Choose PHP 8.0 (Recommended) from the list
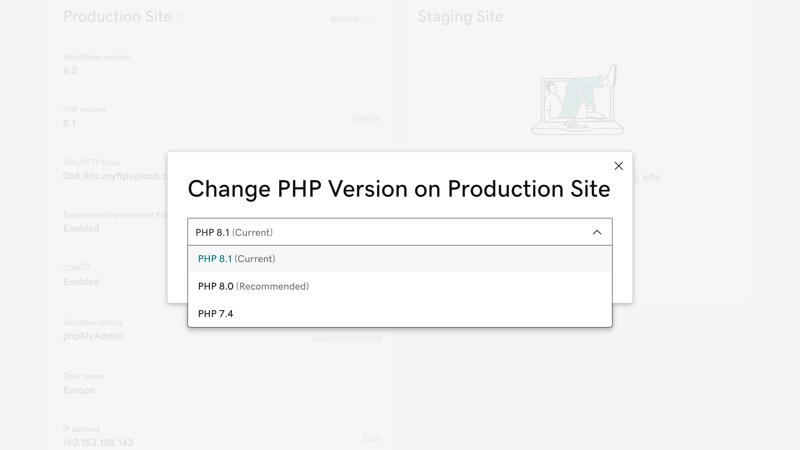 click(x=253, y=286)
